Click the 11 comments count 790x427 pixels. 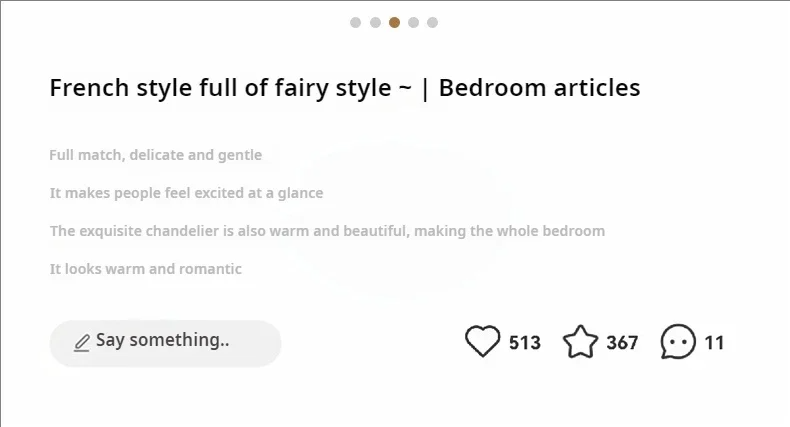point(714,343)
